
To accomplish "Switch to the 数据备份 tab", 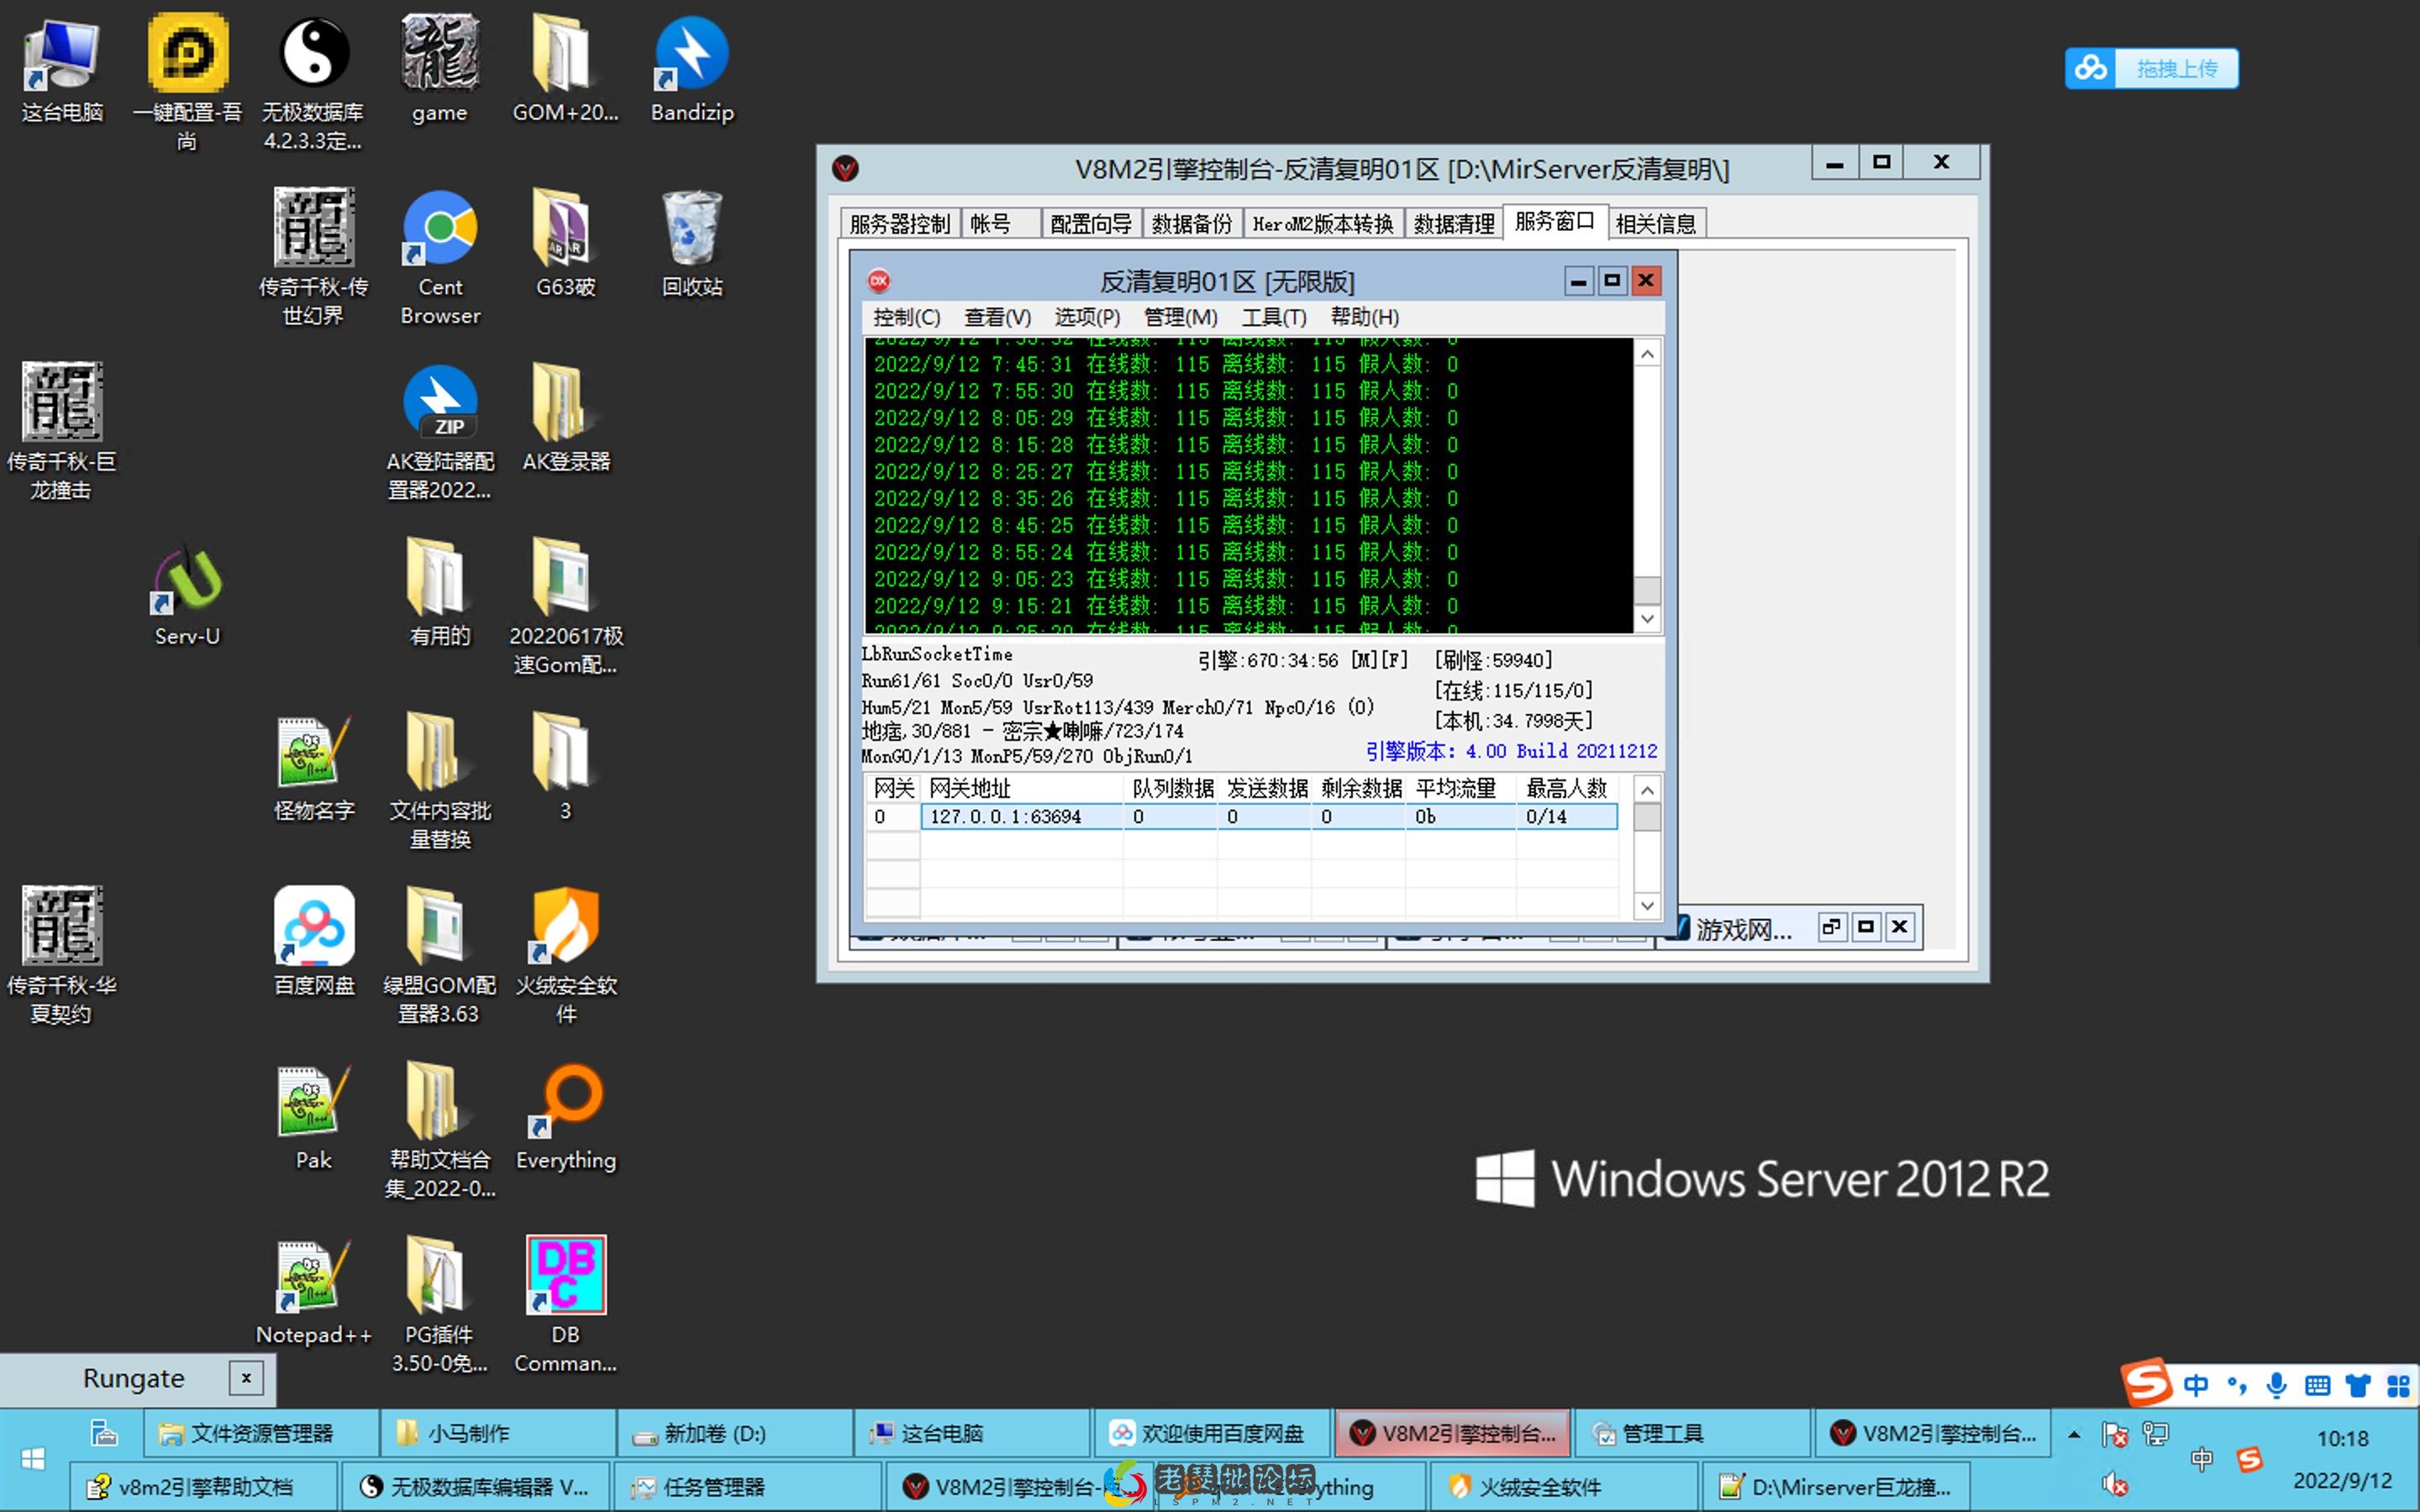I will (x=1191, y=223).
